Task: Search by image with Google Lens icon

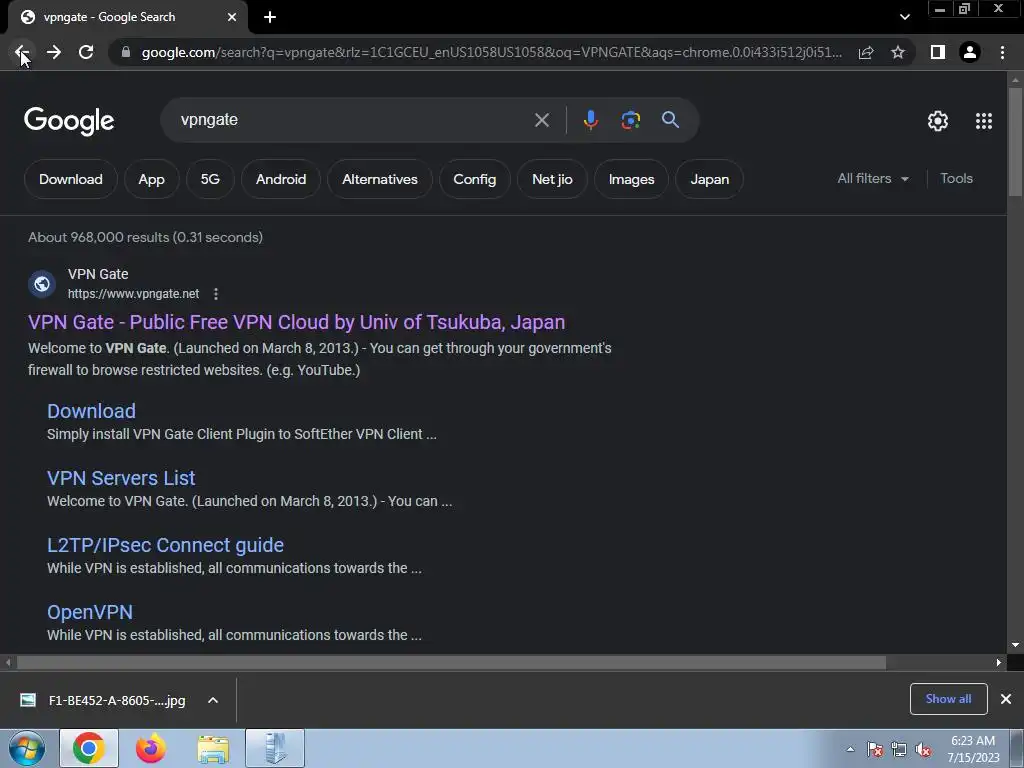Action: (630, 120)
